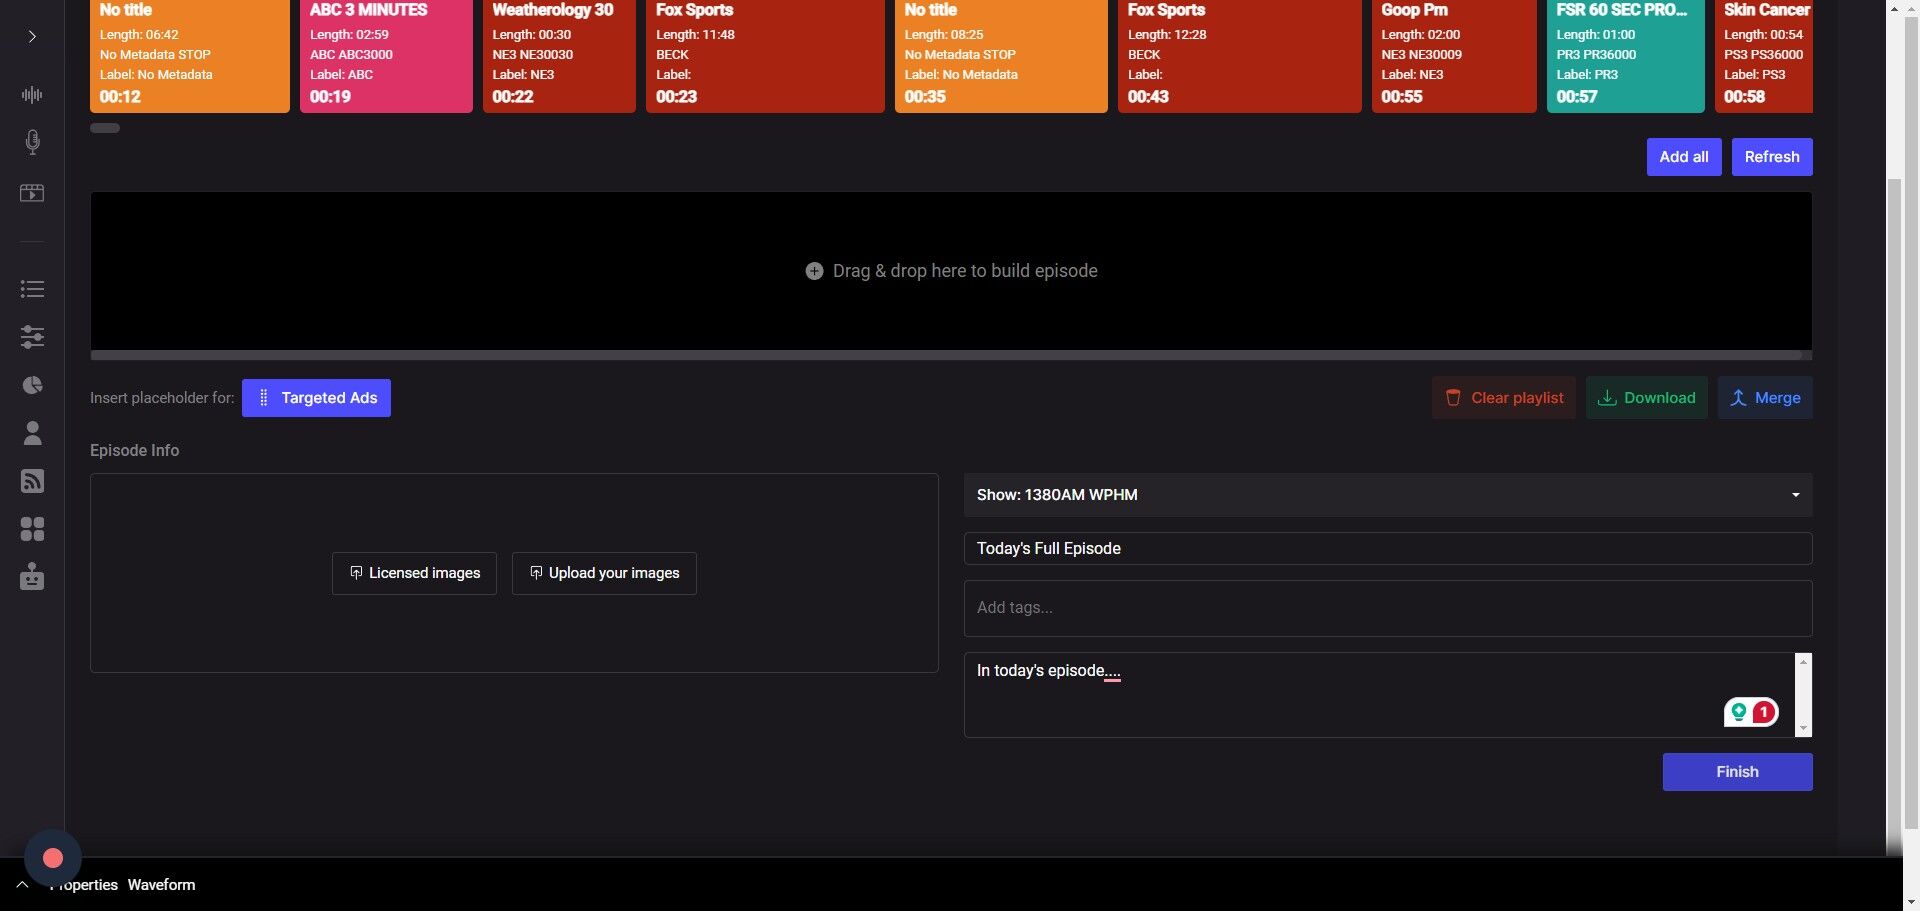Image resolution: width=1920 pixels, height=911 pixels.
Task: Click the 'Length: 12:28' text
Action: 1167,35
